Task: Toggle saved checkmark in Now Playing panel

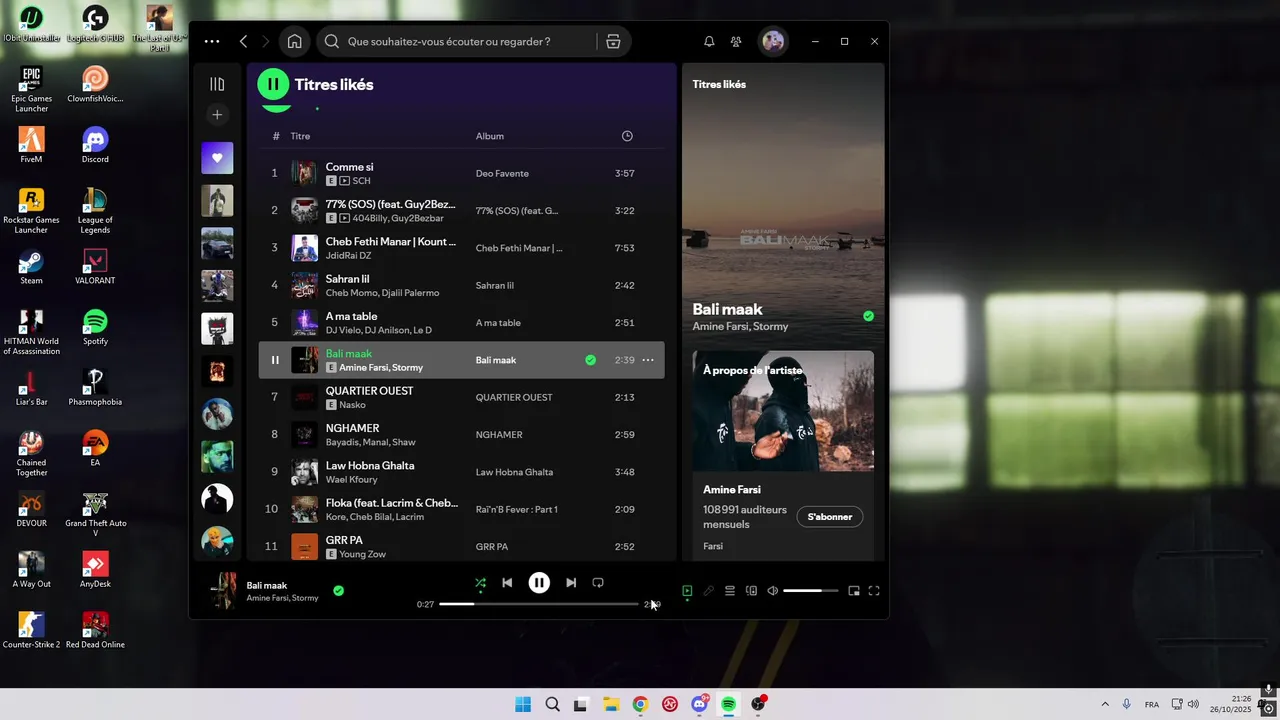Action: tap(868, 316)
